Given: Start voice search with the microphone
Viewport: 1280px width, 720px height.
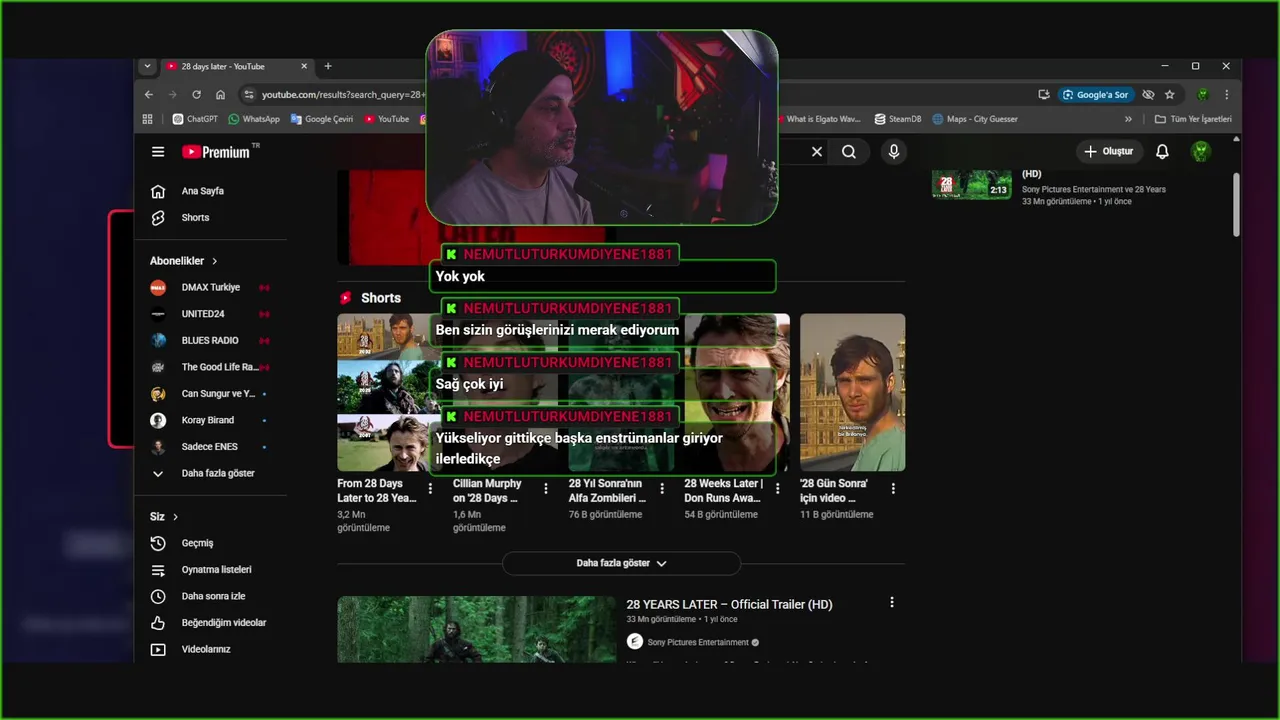Looking at the screenshot, I should (894, 152).
